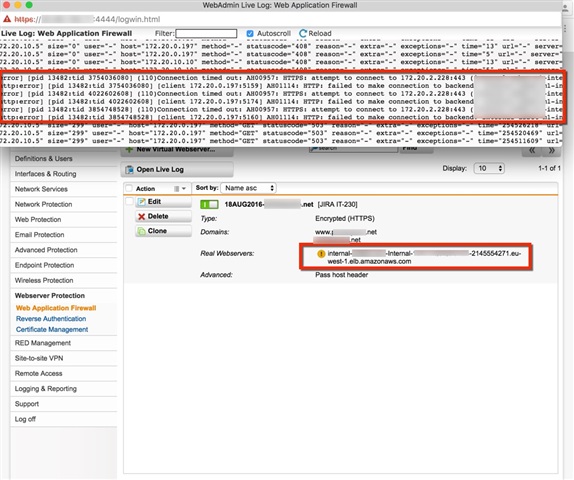Open Certificate Management submenu link
The height and width of the screenshot is (480, 574).
(52, 329)
